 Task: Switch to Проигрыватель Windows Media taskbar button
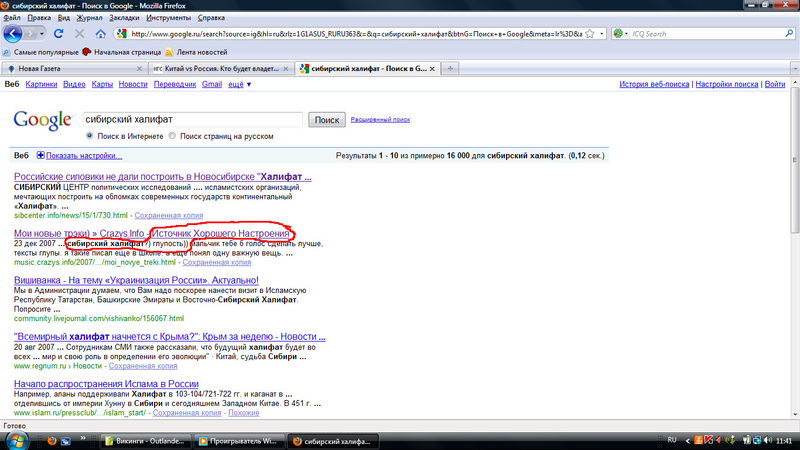239,441
